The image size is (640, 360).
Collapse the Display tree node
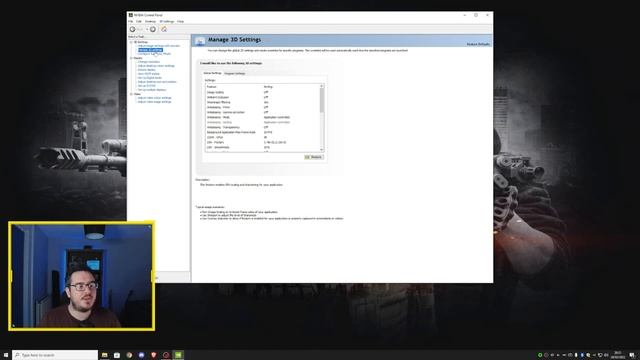(131, 58)
